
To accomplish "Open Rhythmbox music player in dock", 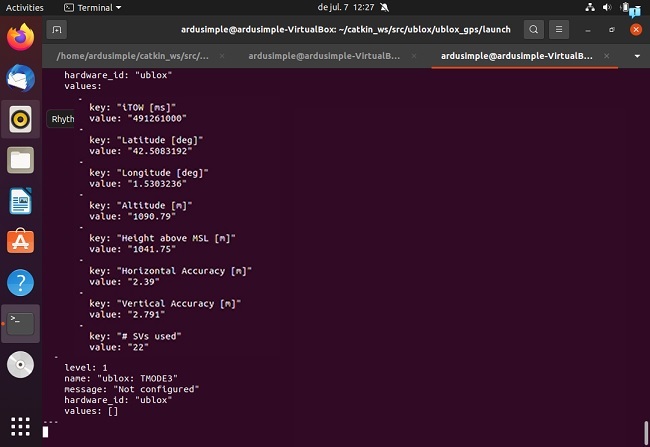I will click(x=20, y=120).
